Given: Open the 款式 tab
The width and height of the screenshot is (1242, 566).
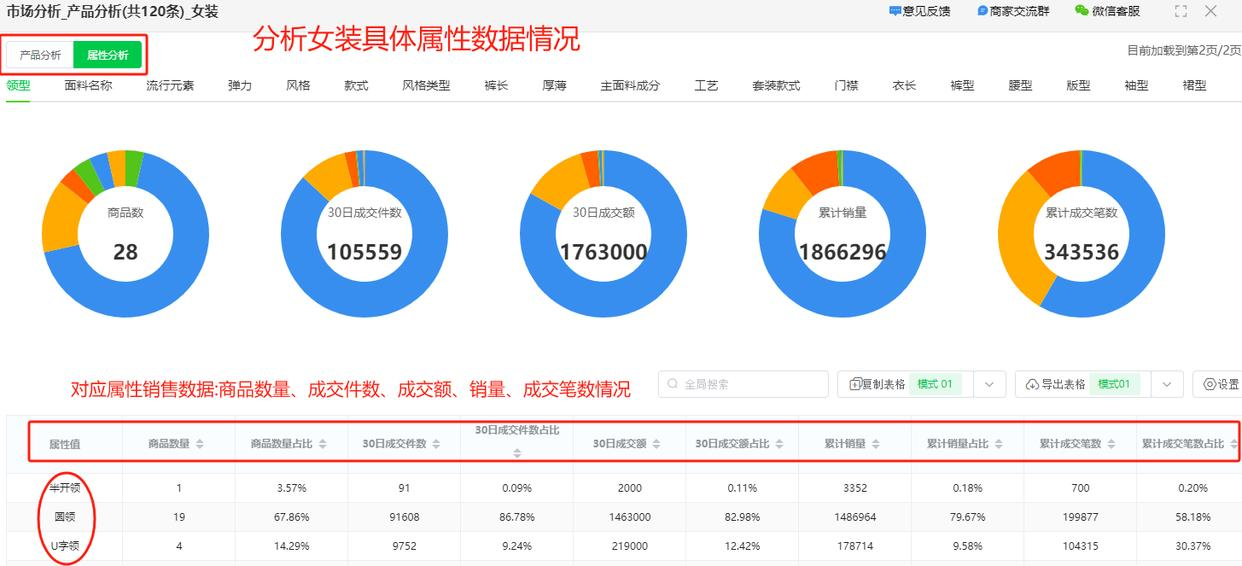Looking at the screenshot, I should click(356, 86).
